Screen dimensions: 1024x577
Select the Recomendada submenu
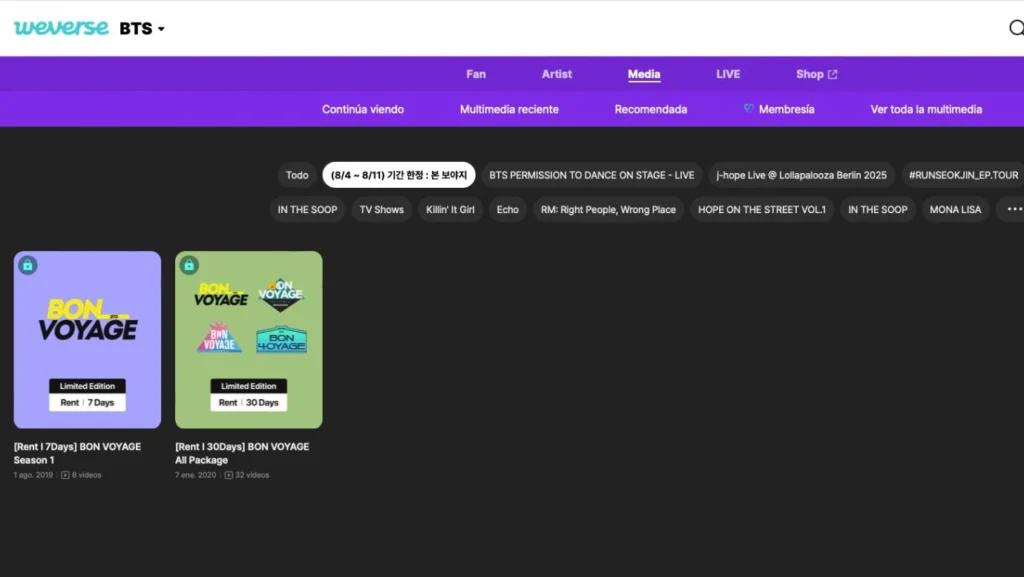point(650,110)
